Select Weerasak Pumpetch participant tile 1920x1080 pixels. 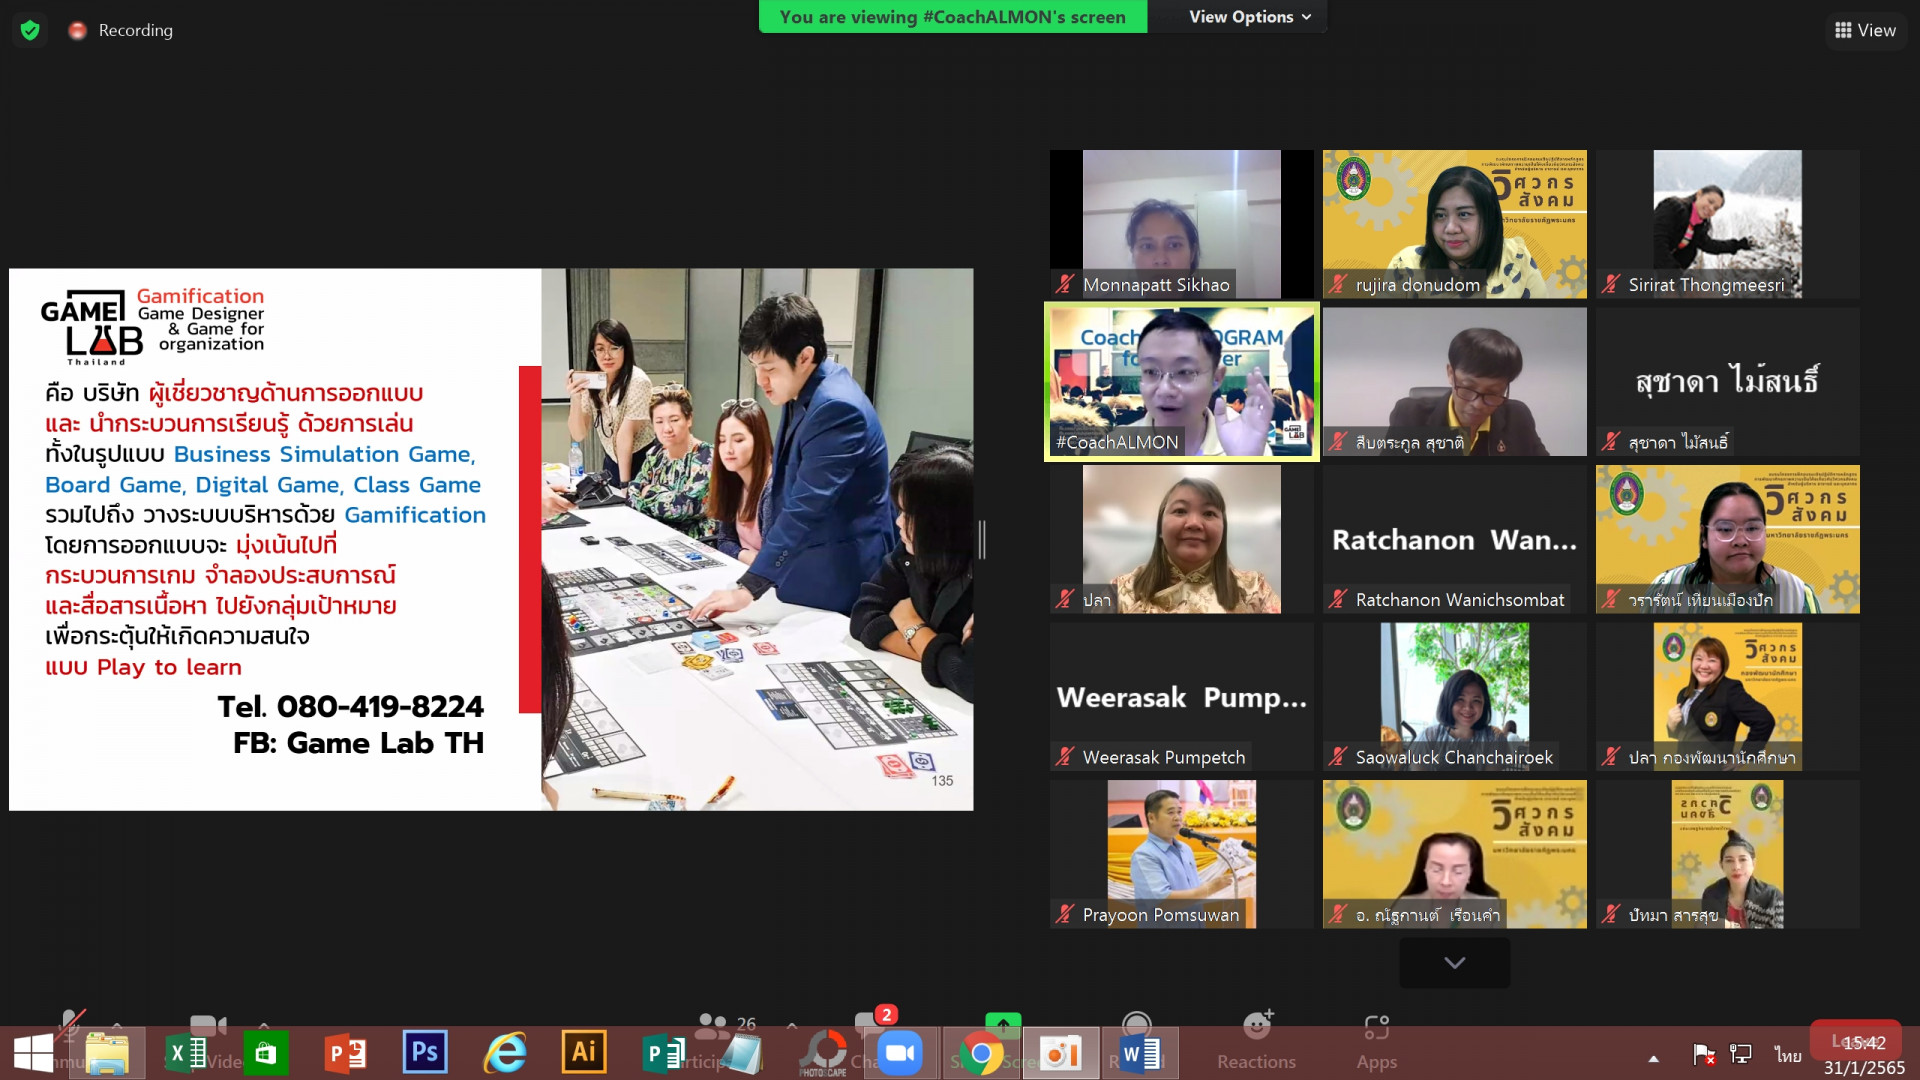(1181, 696)
